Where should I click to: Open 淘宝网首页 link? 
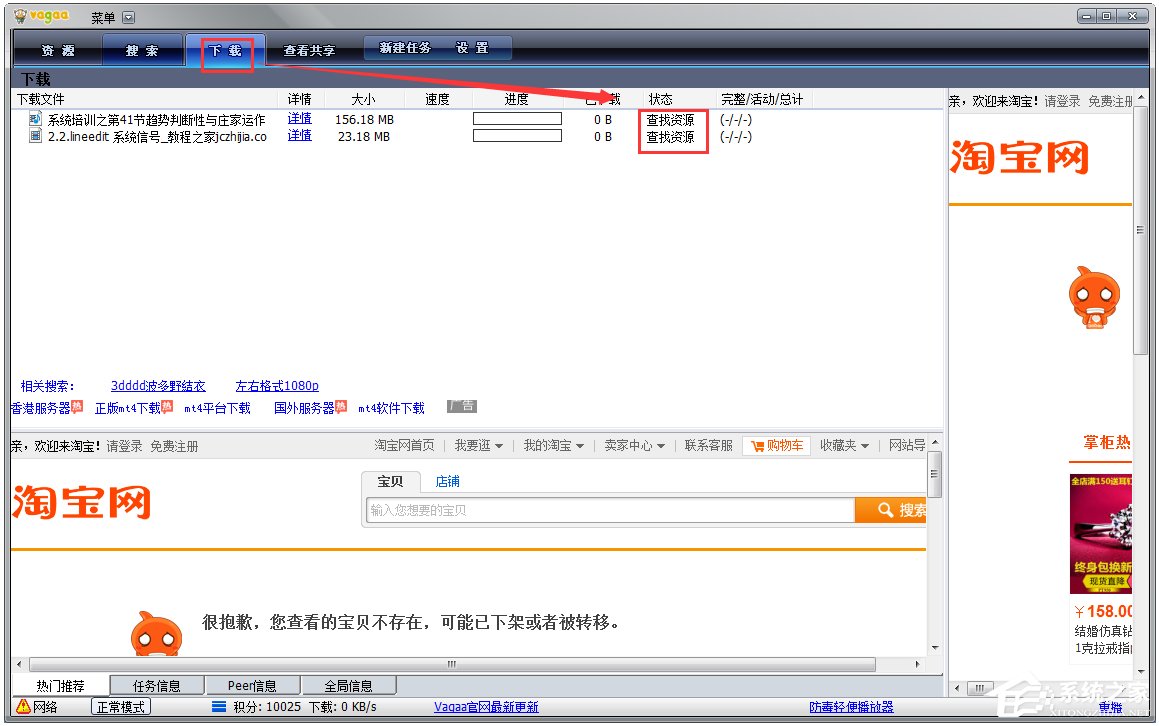(404, 445)
